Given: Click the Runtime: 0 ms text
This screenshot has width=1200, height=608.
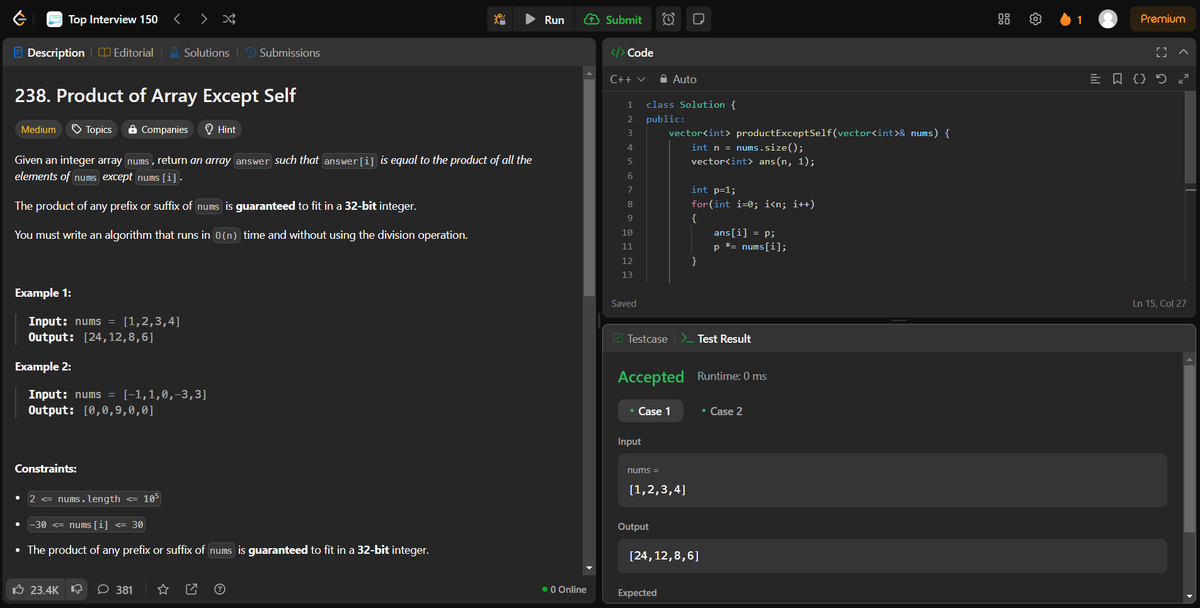Looking at the screenshot, I should point(731,376).
